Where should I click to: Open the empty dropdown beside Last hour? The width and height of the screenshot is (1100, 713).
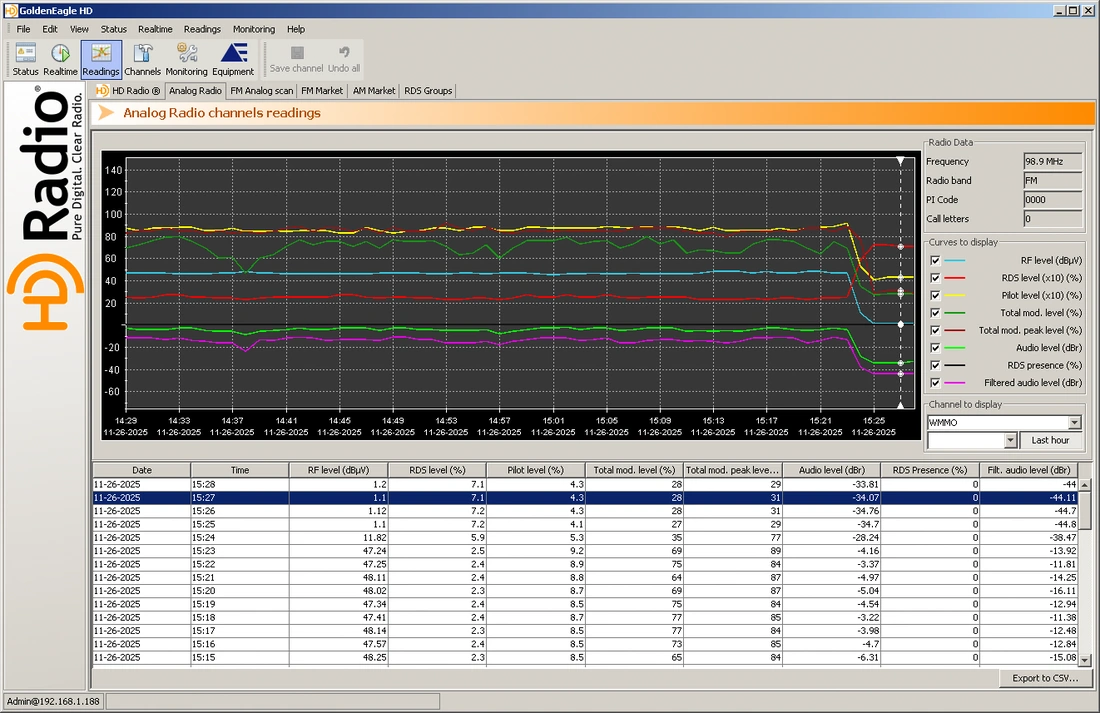click(1010, 441)
